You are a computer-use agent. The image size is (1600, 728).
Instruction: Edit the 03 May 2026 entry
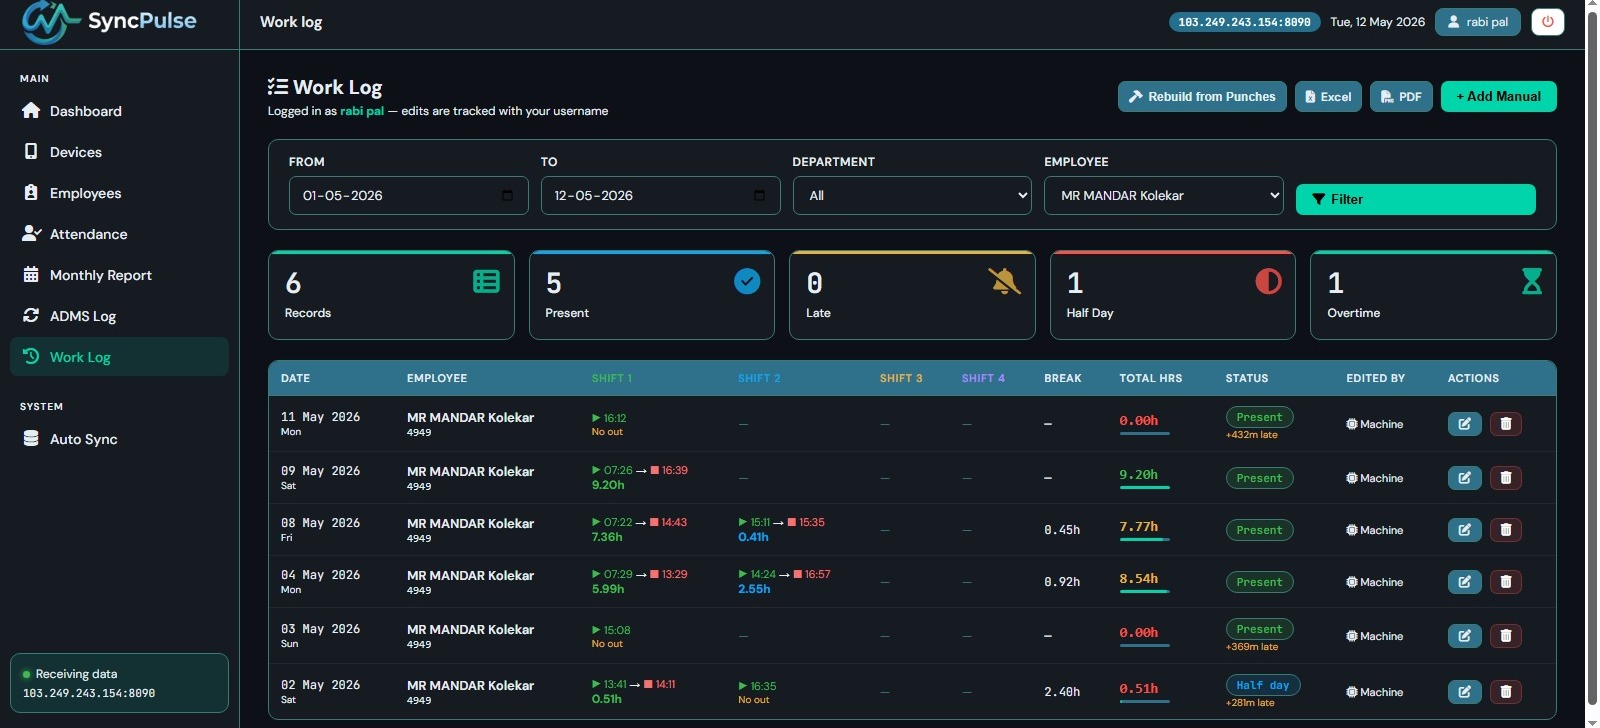point(1464,636)
